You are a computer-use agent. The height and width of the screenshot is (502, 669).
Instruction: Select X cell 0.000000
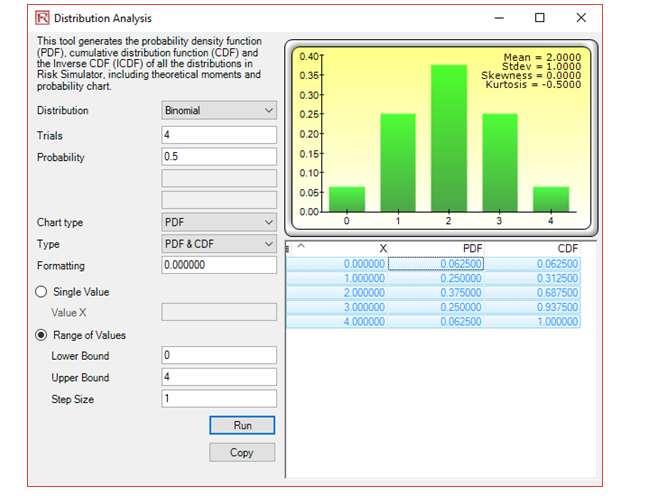pyautogui.click(x=337, y=264)
